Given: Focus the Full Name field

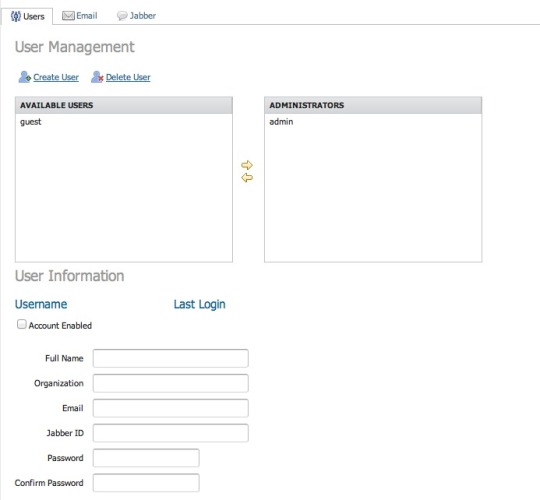Looking at the screenshot, I should tap(170, 358).
